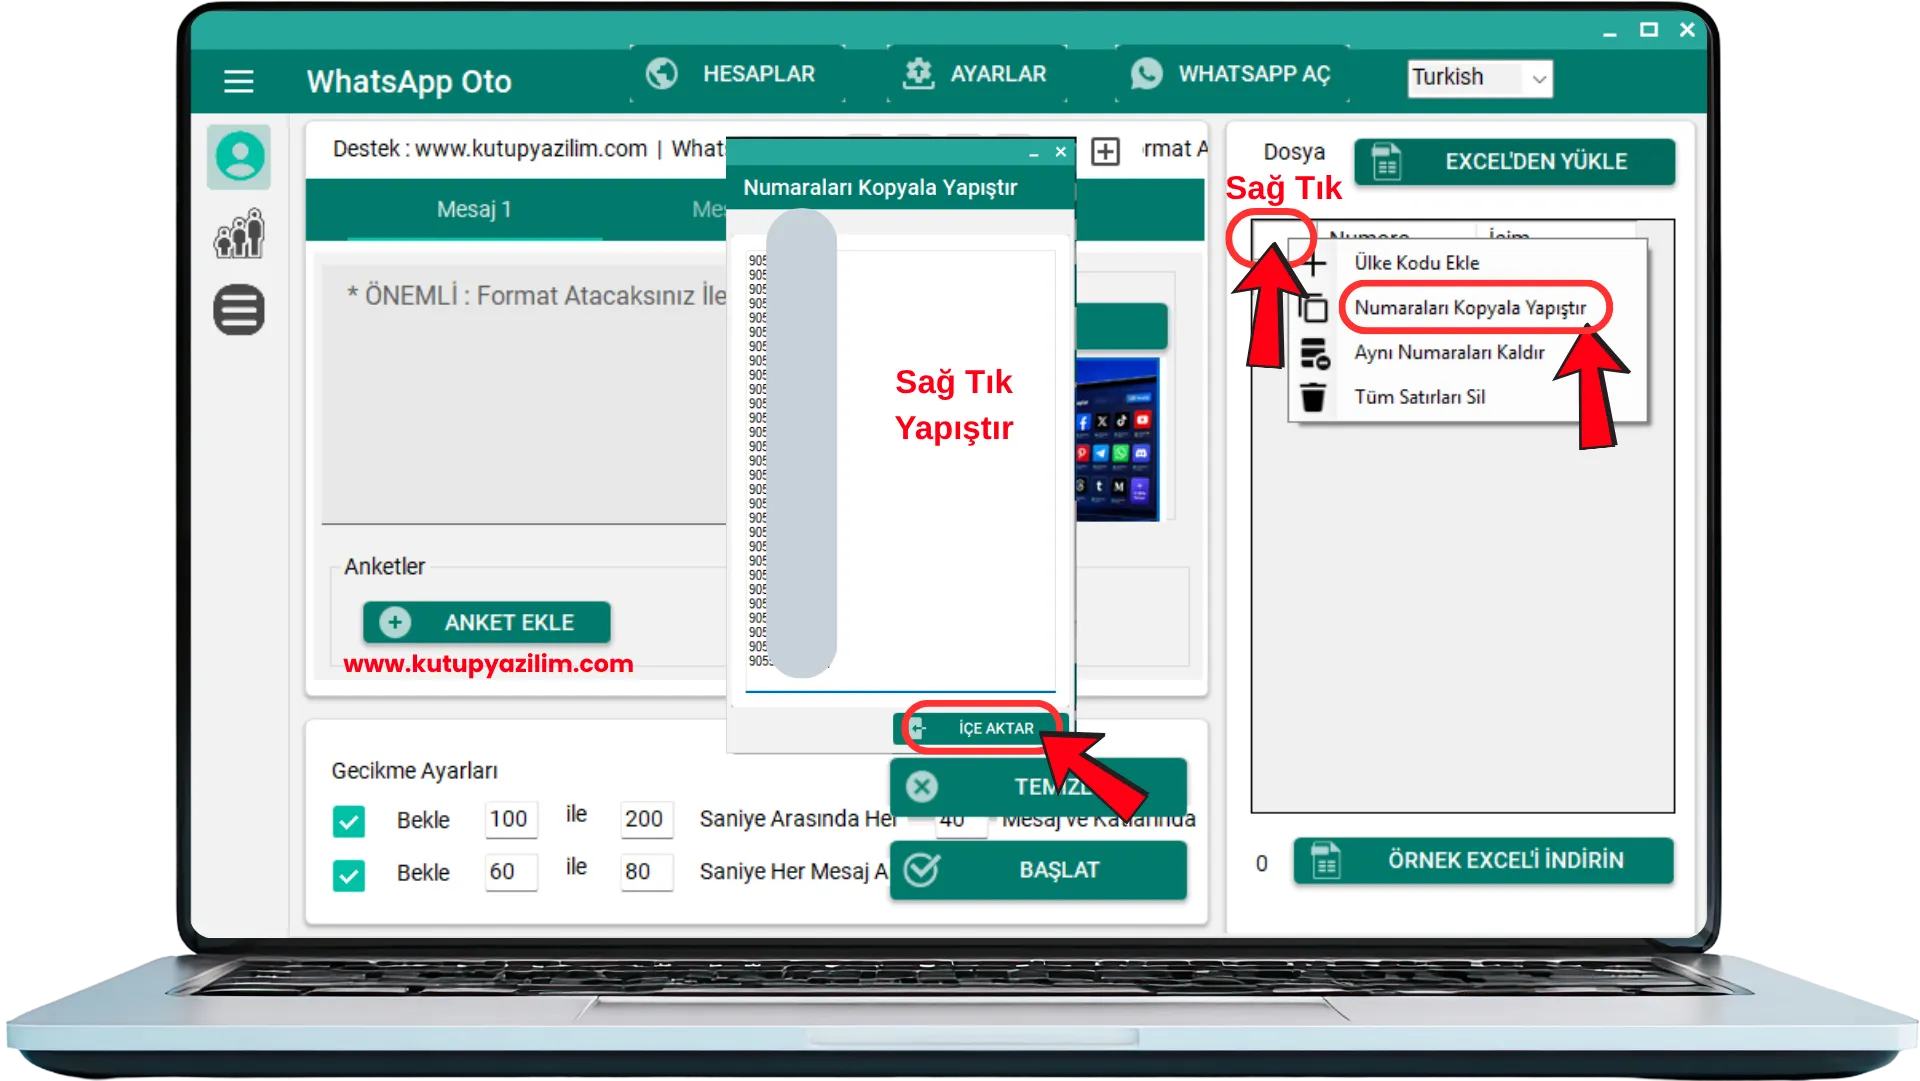Click the spreadsheet icon on EXCEL'DEN YÜKLE
1920x1081 pixels.
click(1386, 162)
